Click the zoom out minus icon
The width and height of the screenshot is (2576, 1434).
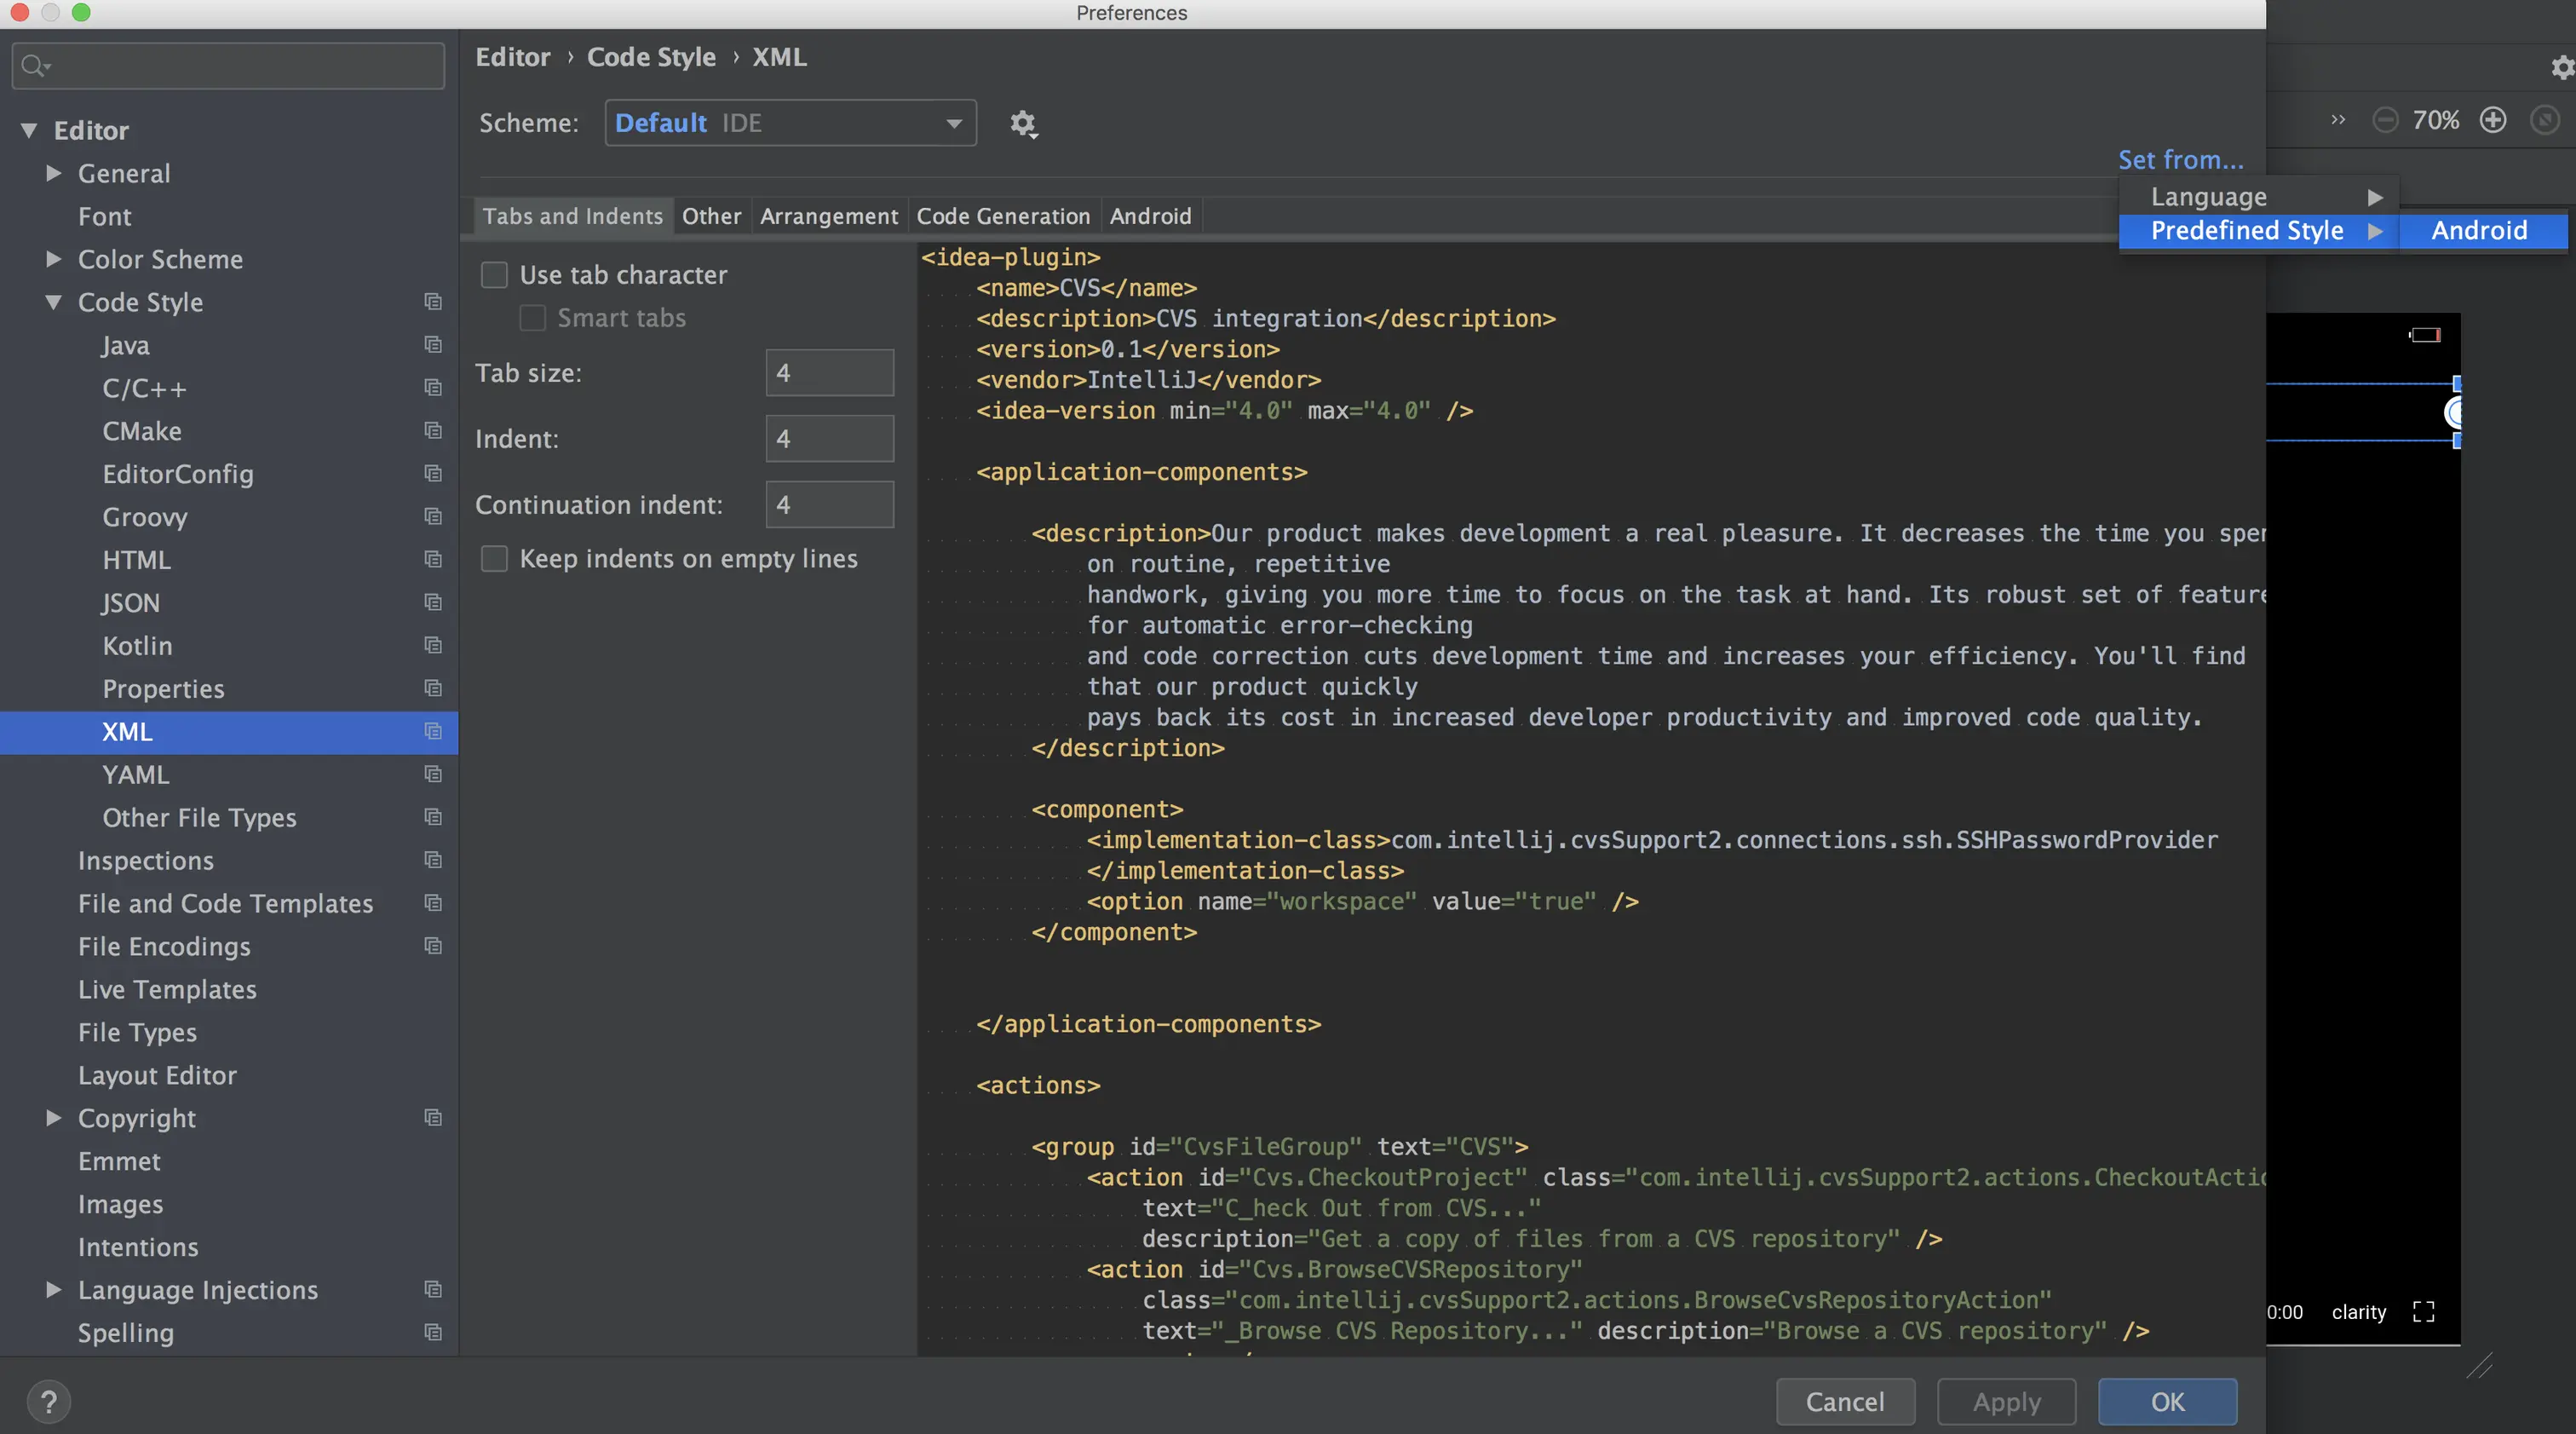2385,121
